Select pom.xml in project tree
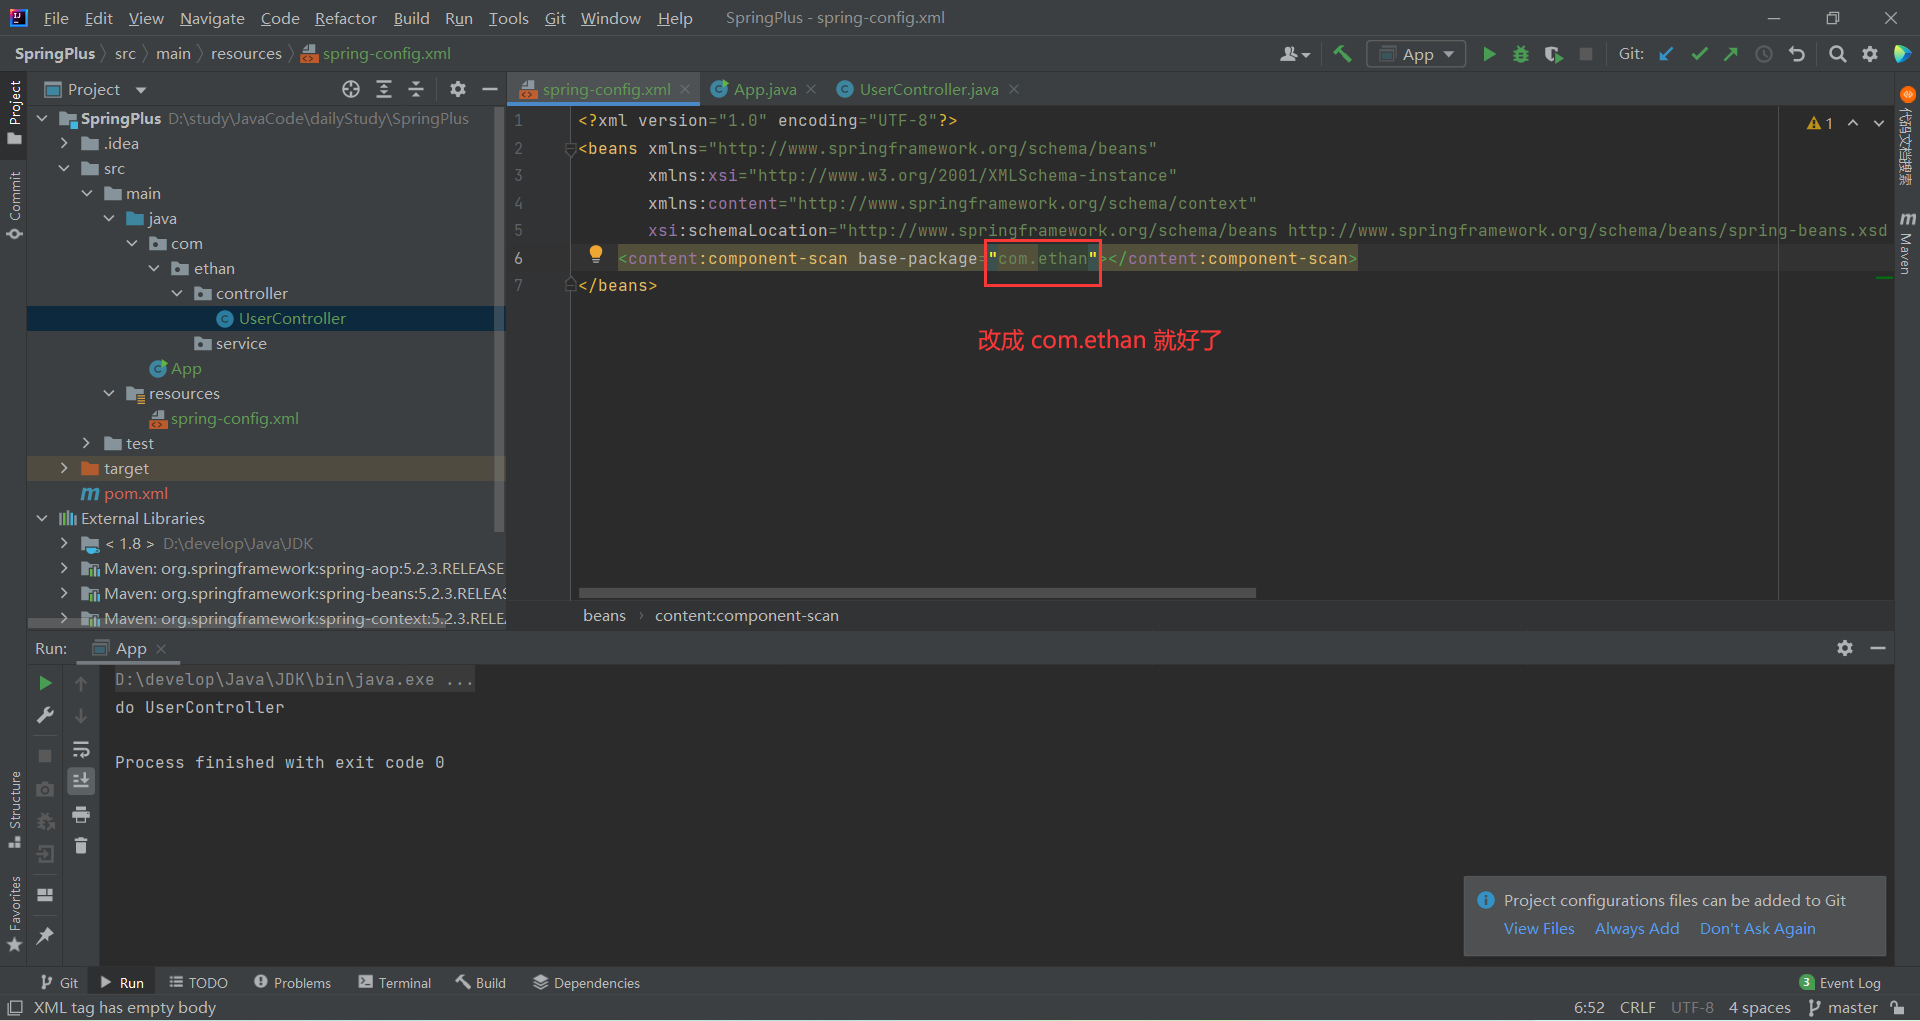1920x1021 pixels. pyautogui.click(x=136, y=493)
